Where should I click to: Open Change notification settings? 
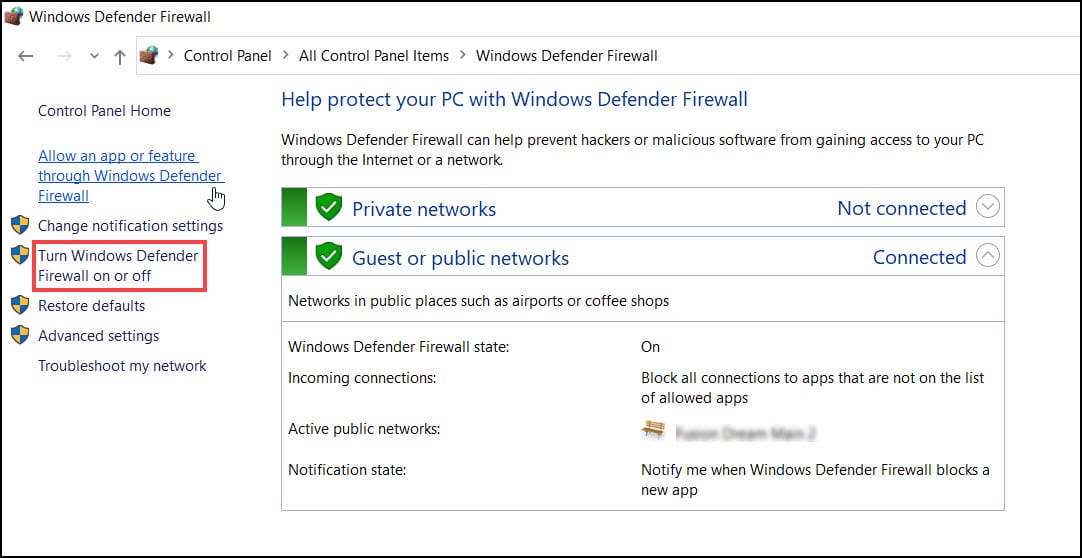pyautogui.click(x=130, y=226)
